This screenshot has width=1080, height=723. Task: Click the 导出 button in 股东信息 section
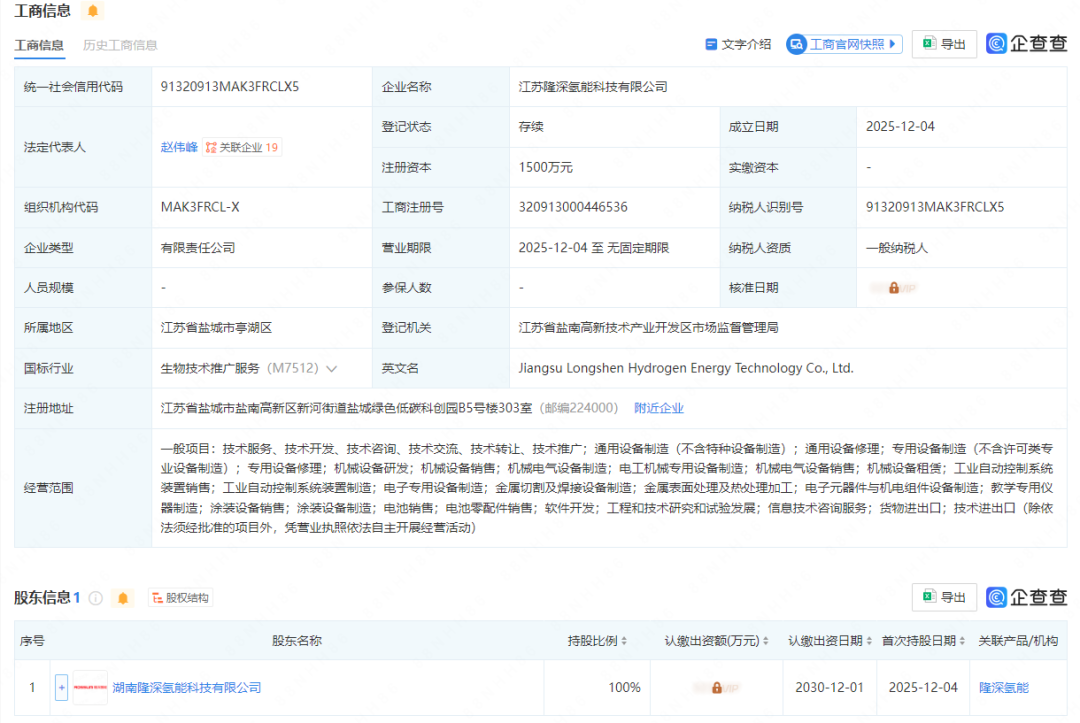(x=943, y=597)
